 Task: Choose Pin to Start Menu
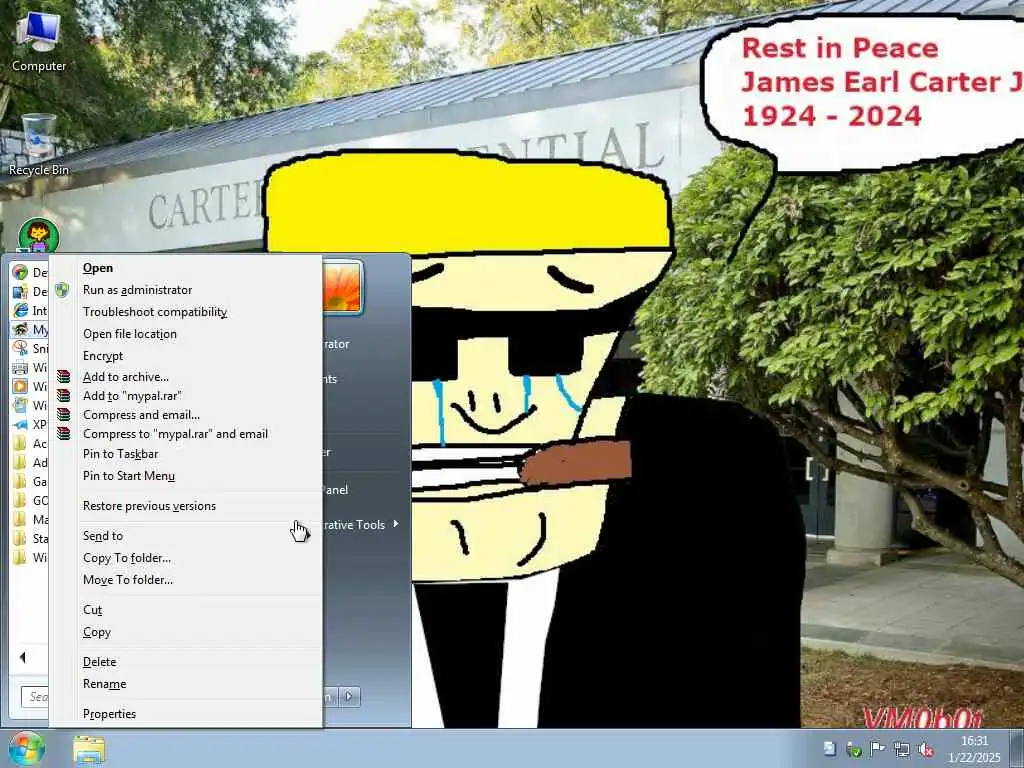(185, 476)
